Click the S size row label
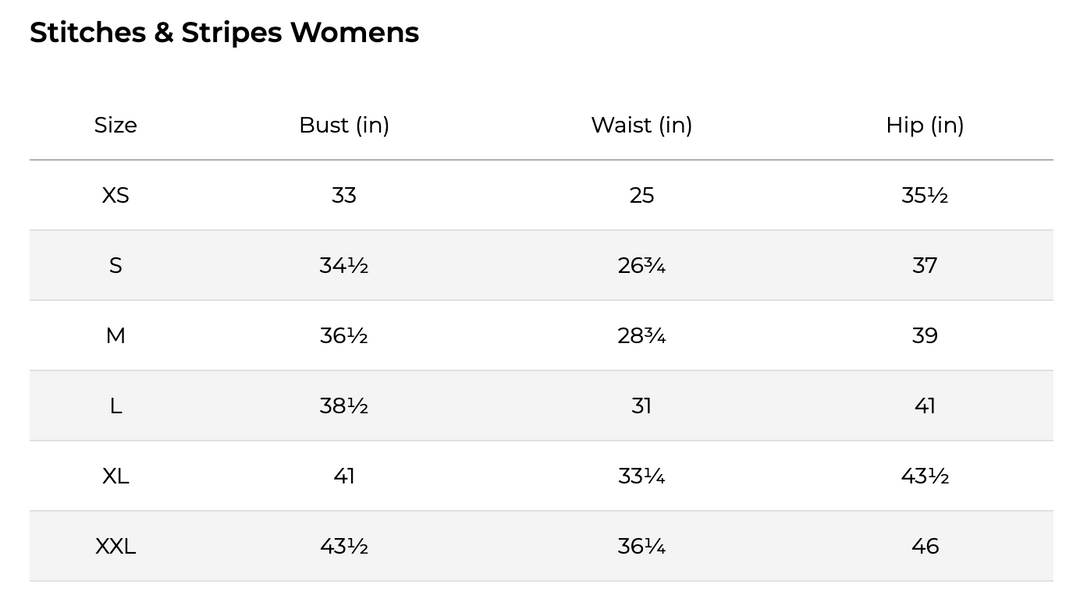 pyautogui.click(x=115, y=265)
